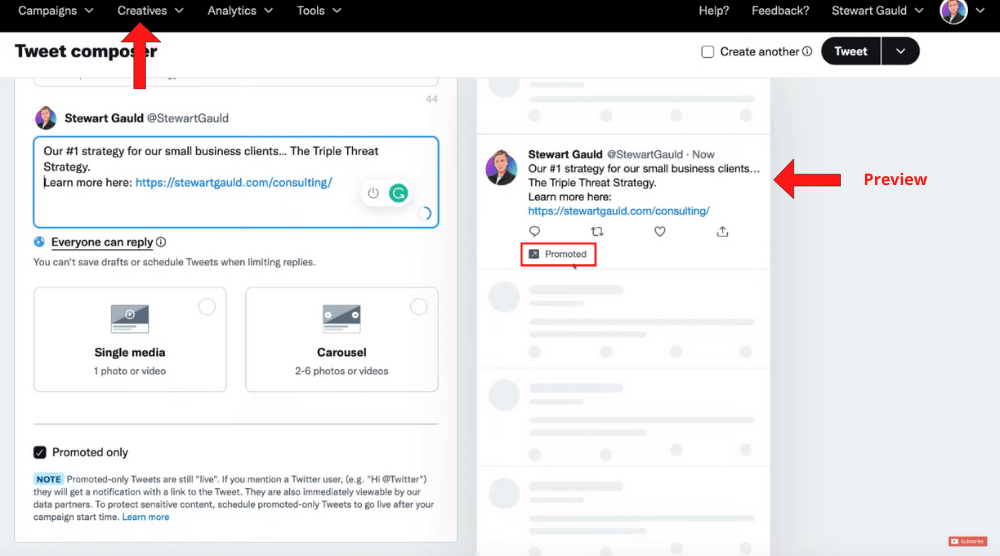Click the green Grammarly icon

pos(399,193)
